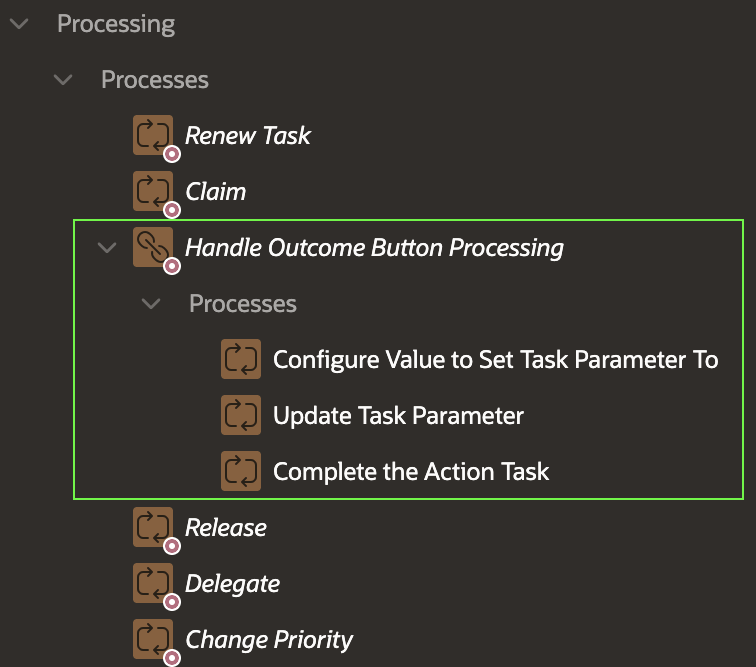Select the Update Task Parameter process
This screenshot has height=667, width=756.
(398, 415)
